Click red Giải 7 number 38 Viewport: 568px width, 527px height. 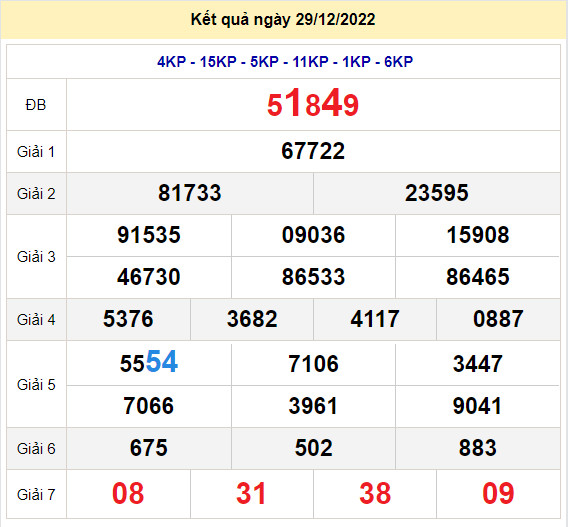click(x=375, y=493)
